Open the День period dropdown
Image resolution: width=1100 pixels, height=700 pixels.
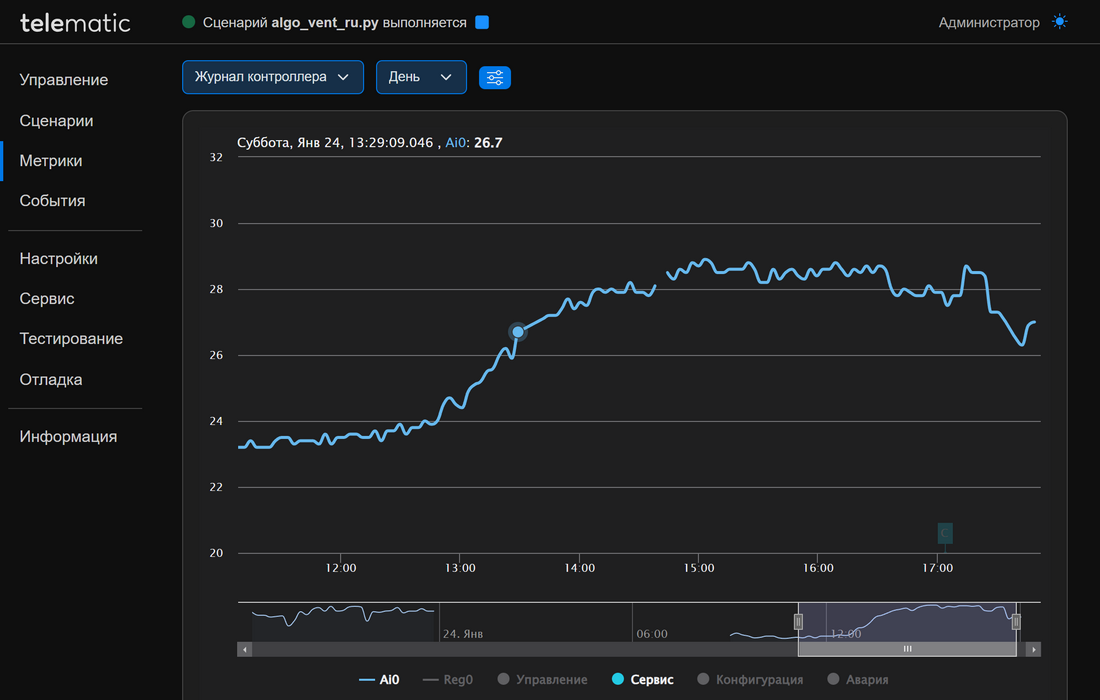(x=421, y=77)
